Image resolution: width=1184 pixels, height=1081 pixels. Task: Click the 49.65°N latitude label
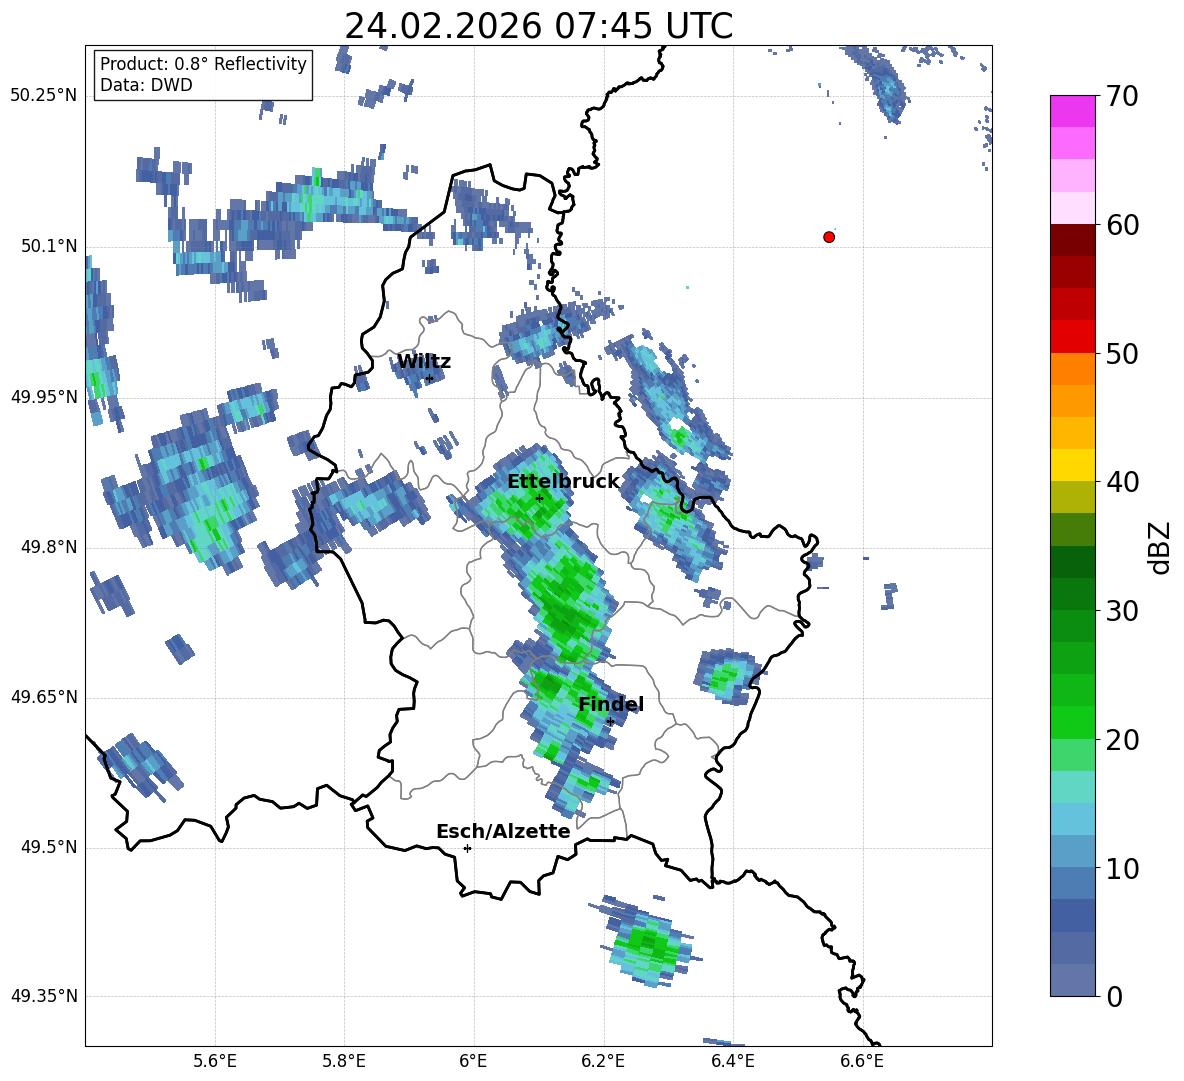(44, 697)
